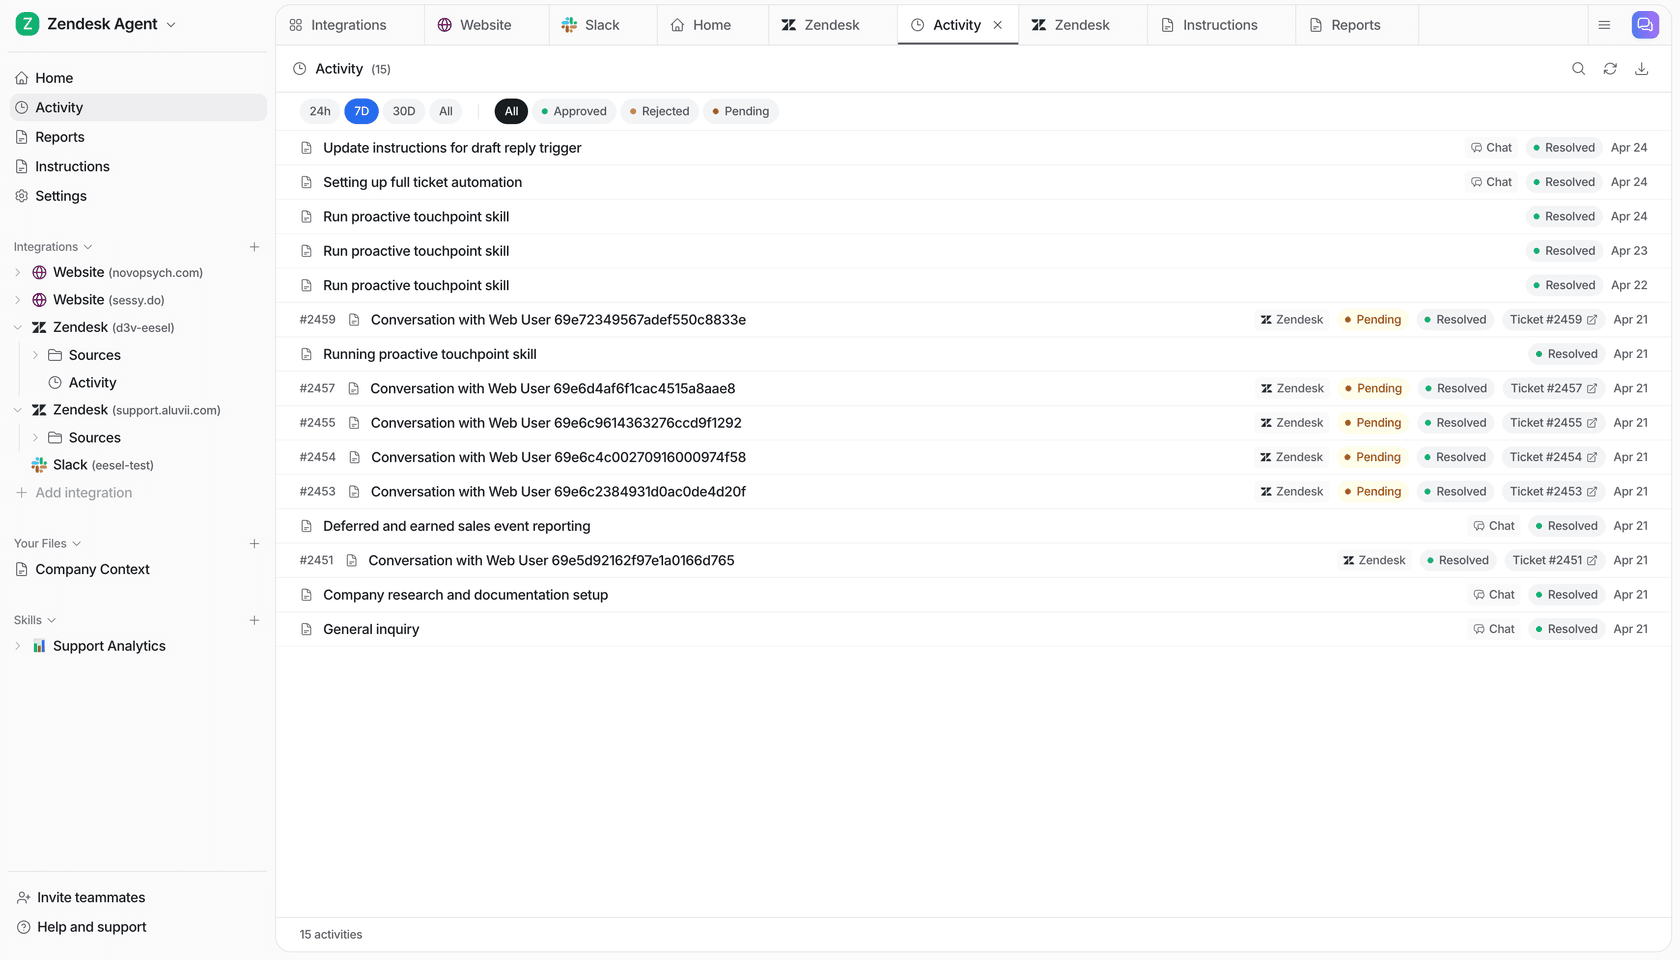Select the Pending status filter

coord(740,111)
